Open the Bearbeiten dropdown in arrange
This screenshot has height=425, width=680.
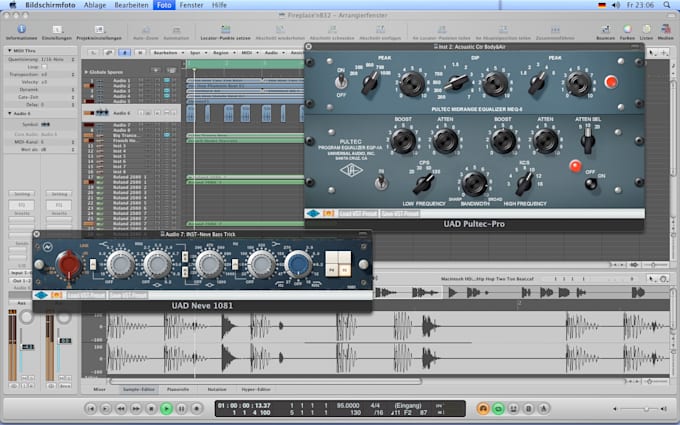coord(167,52)
